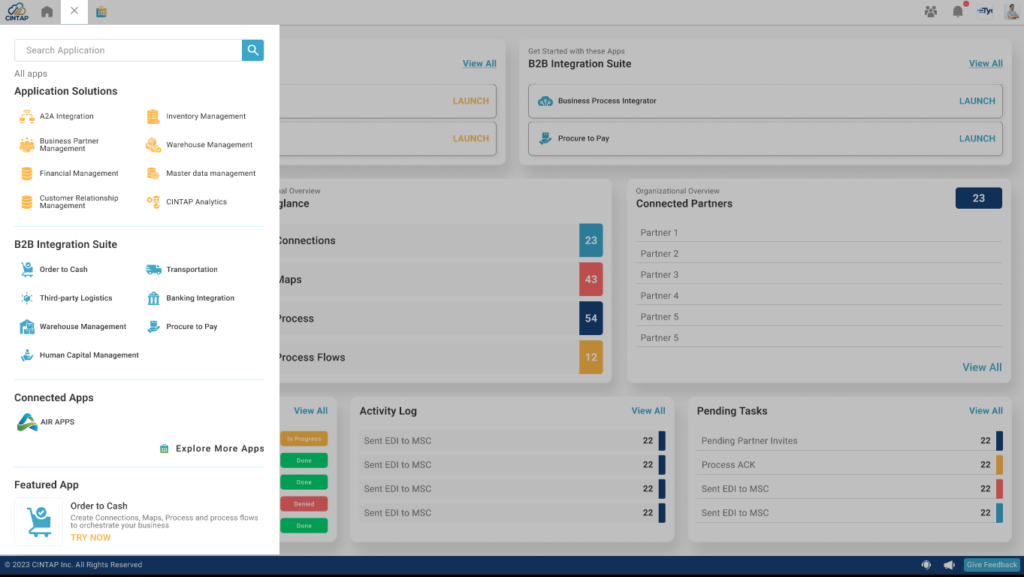
Task: Launch Procure to Pay in B2B suite card
Action: (x=977, y=138)
